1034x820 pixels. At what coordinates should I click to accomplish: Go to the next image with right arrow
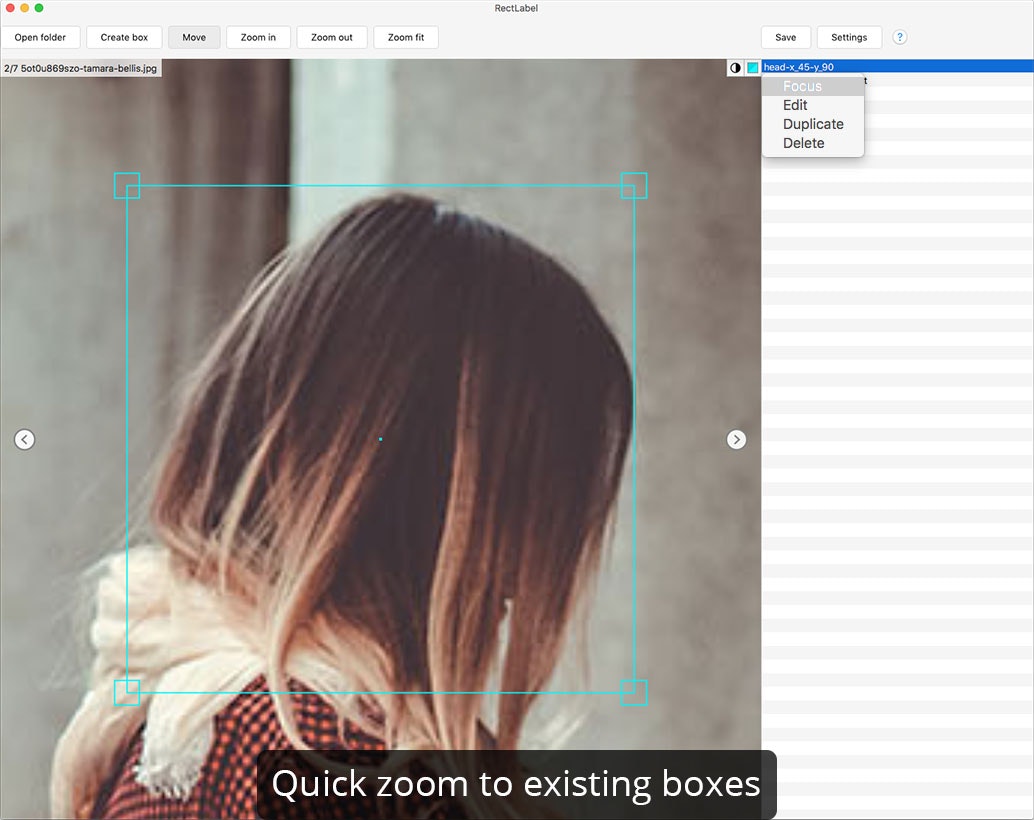[x=736, y=439]
